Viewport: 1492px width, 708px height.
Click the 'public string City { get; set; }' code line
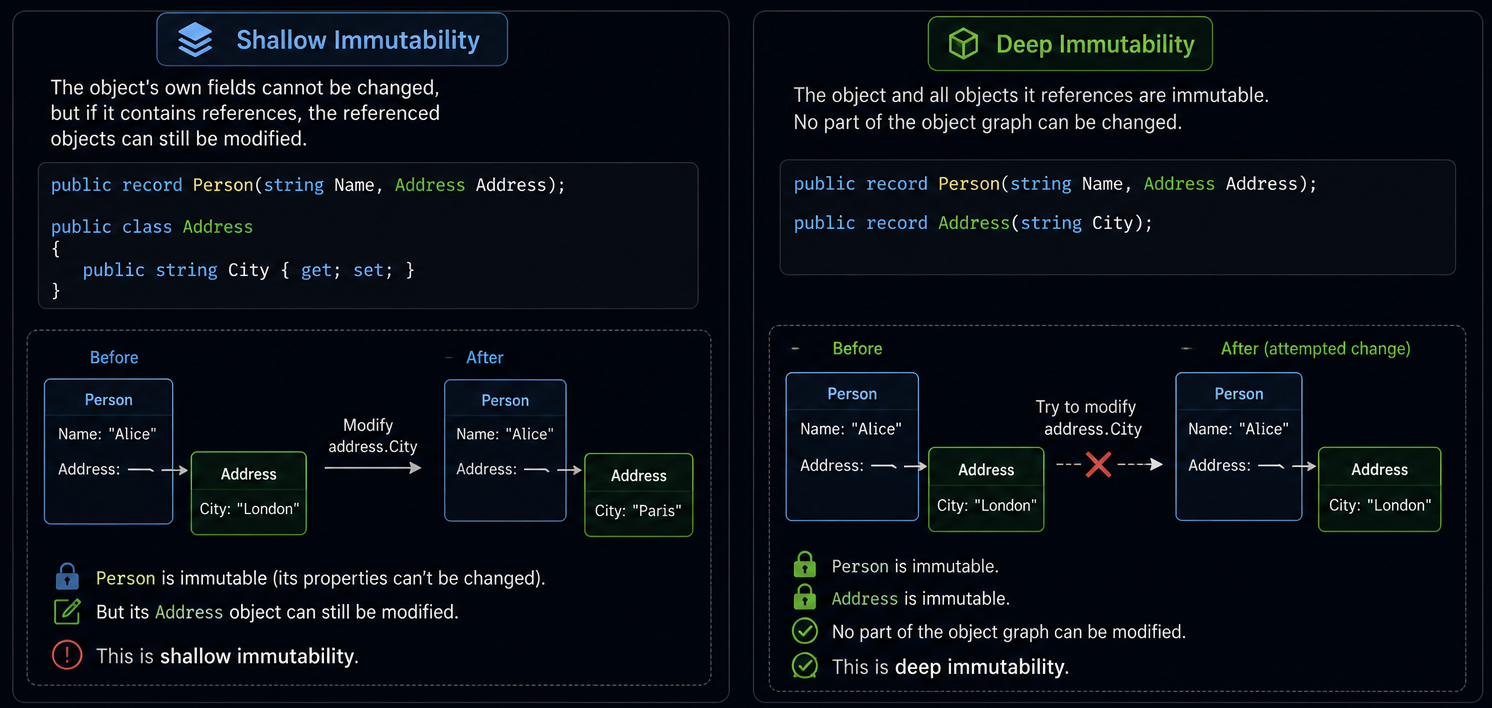tap(248, 270)
